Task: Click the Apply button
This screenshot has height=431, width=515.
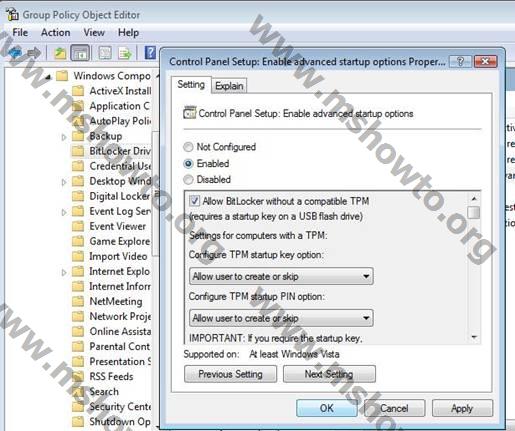Action: pos(462,408)
